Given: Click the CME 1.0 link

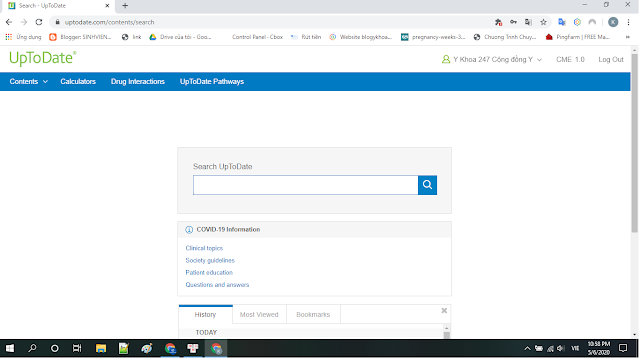Looking at the screenshot, I should click(570, 60).
